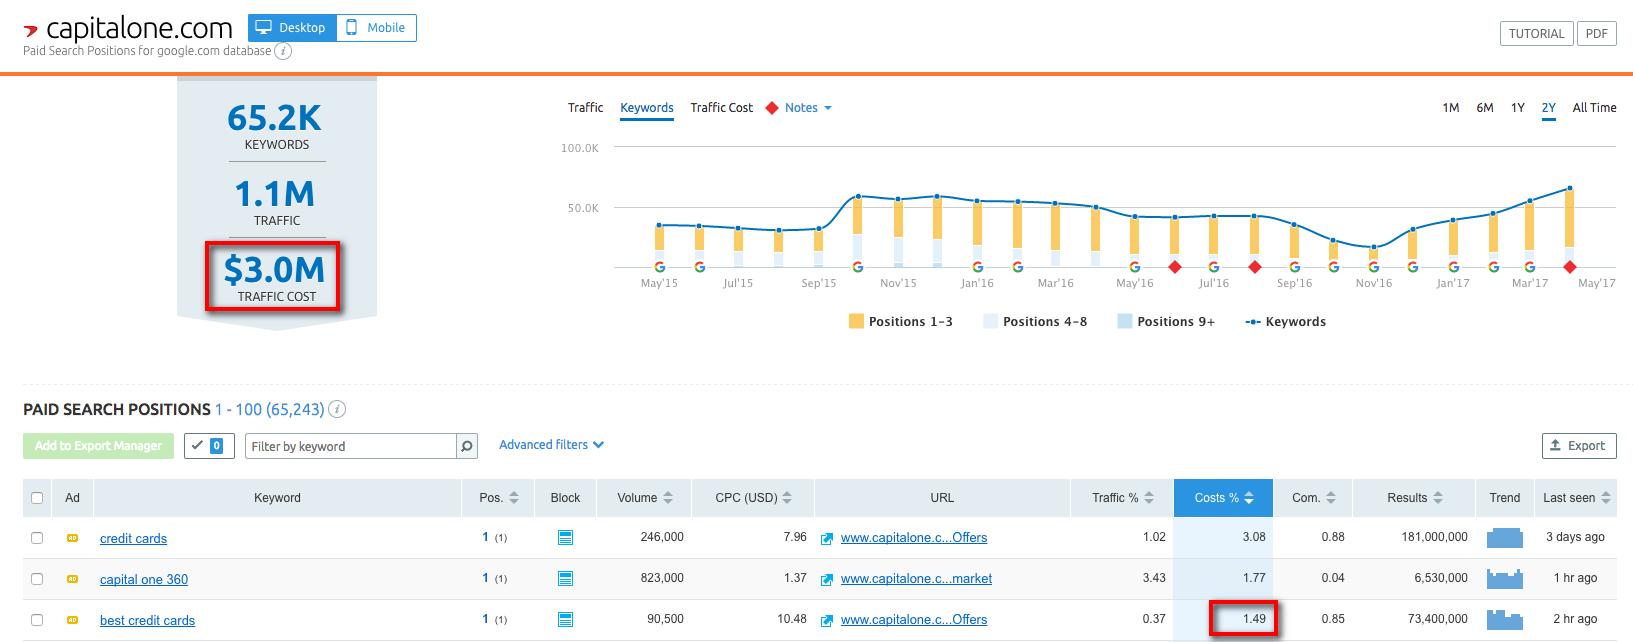Open www.capitalone.c...market URL link
The image size is (1633, 642).
(916, 578)
